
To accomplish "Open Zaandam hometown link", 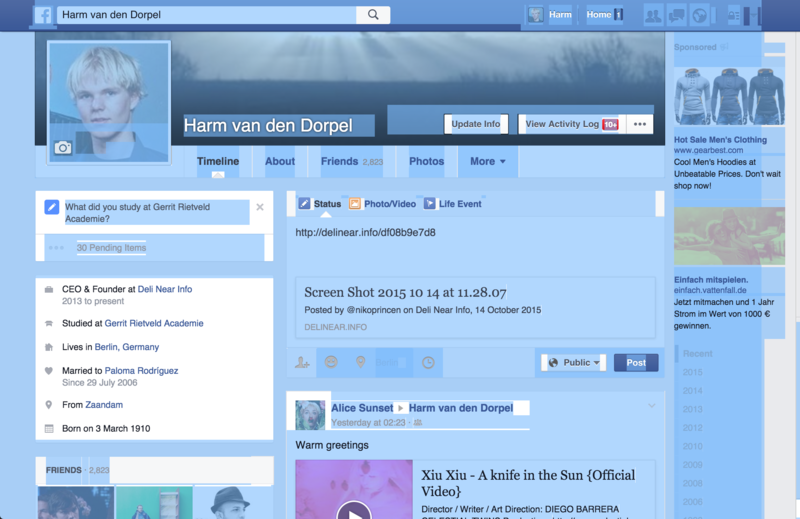I will [x=104, y=405].
